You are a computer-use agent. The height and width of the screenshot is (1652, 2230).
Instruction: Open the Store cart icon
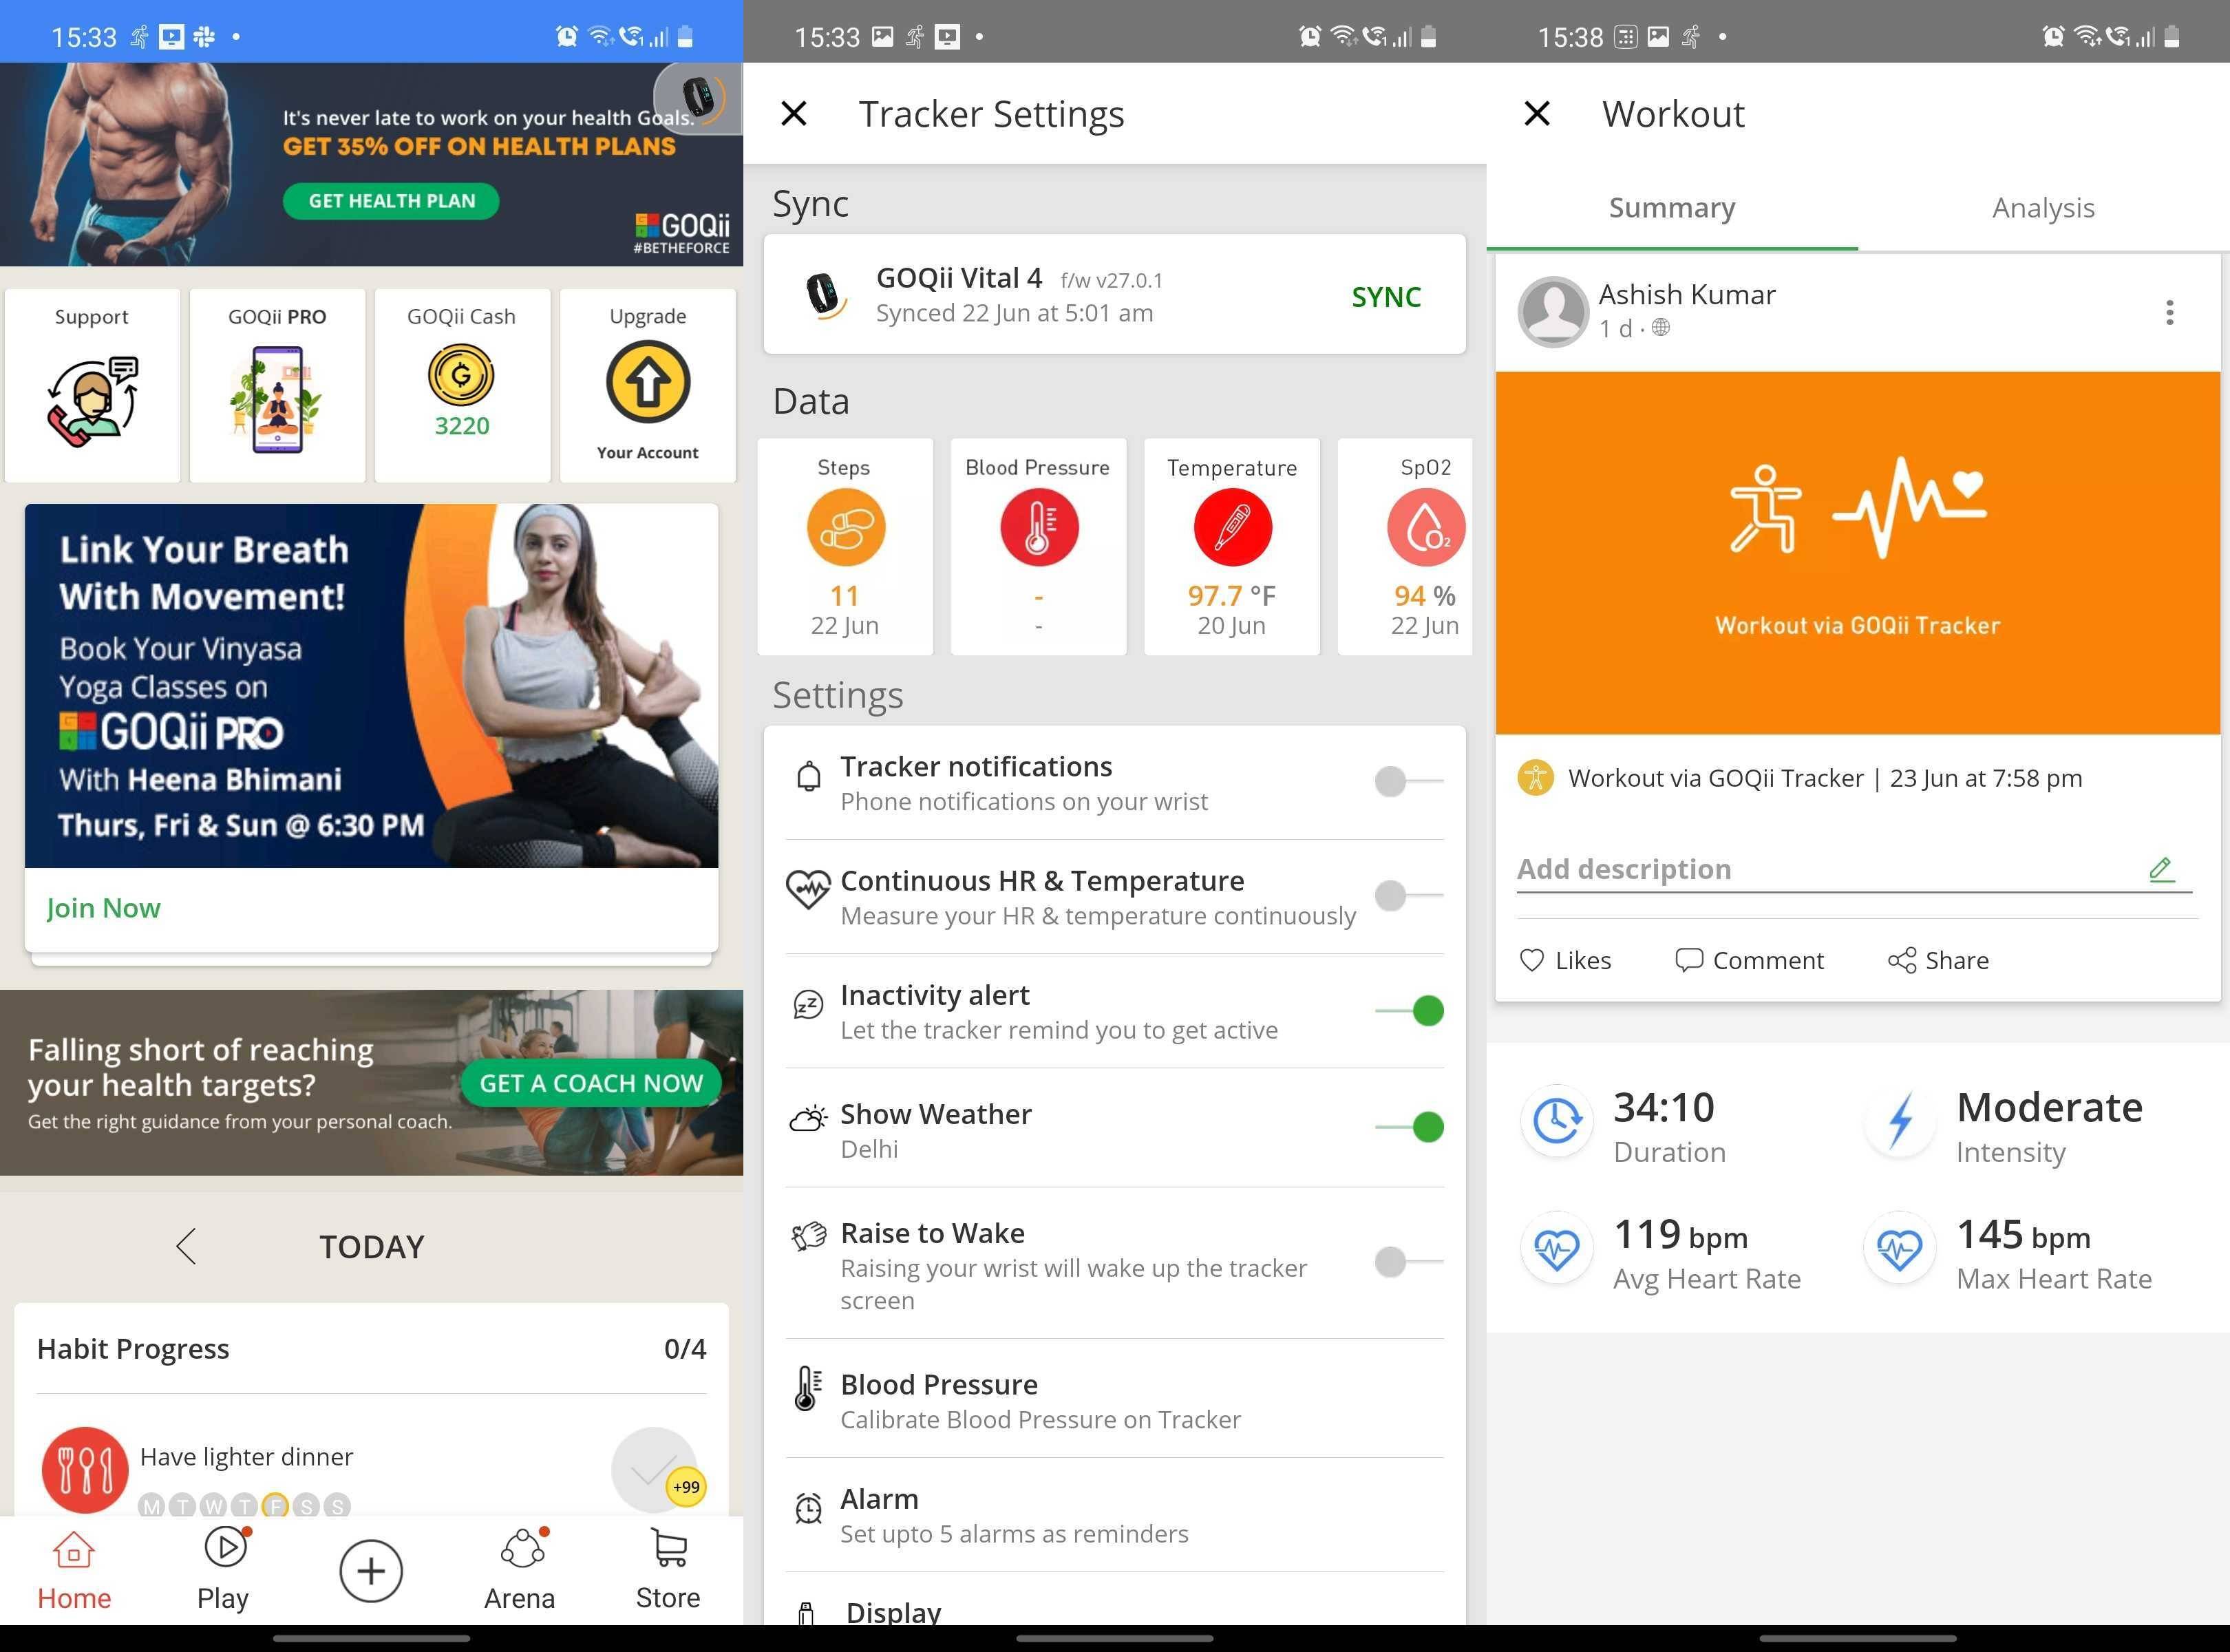(669, 1547)
